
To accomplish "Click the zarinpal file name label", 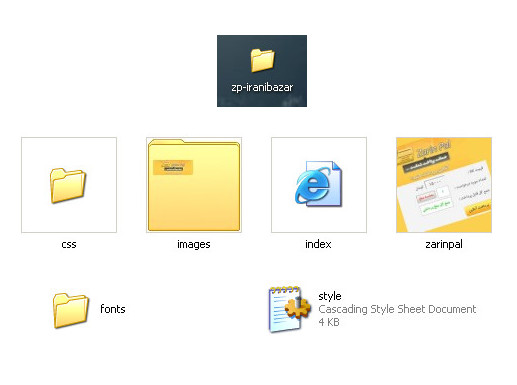I will click(x=444, y=244).
